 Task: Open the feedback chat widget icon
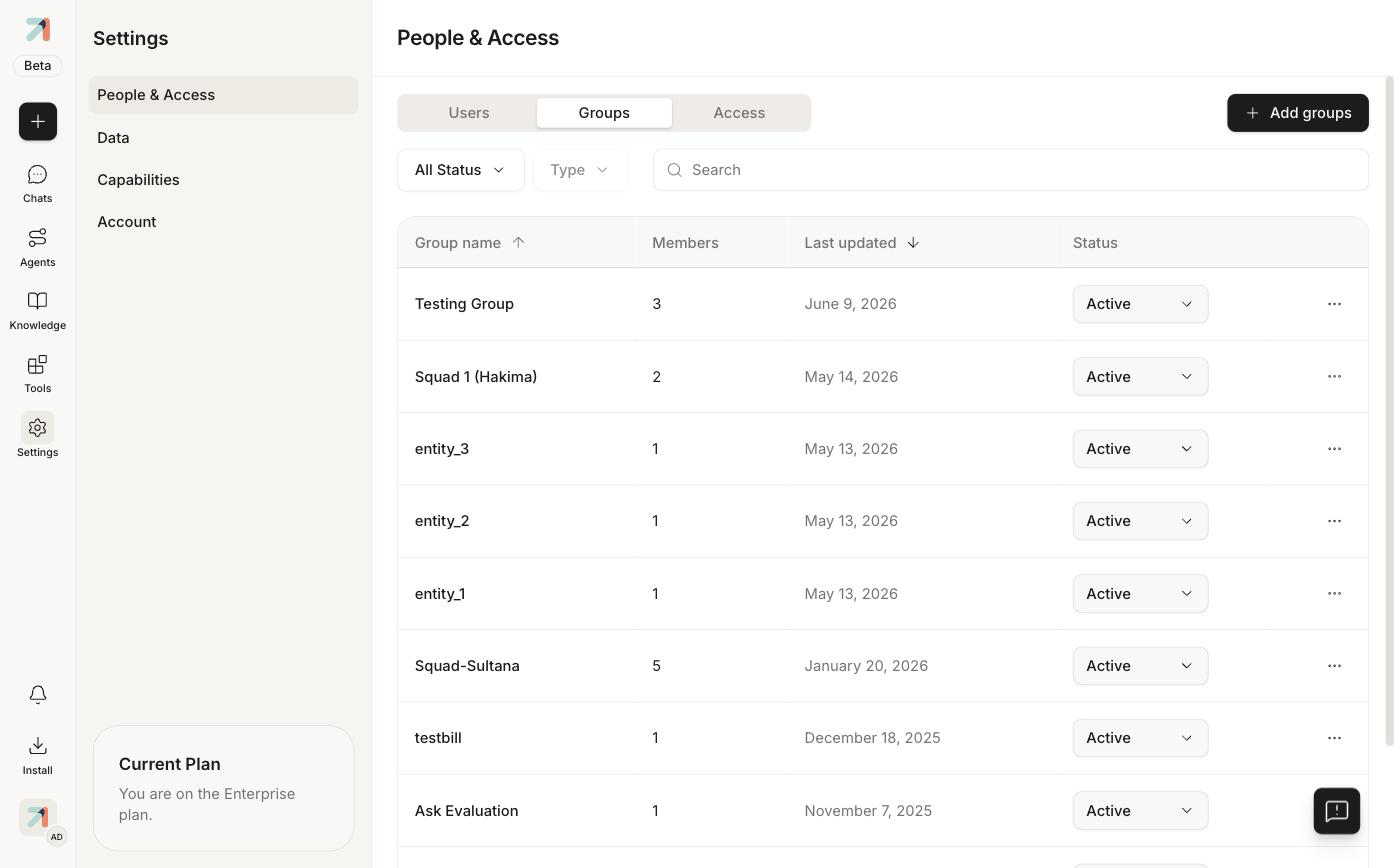point(1336,811)
